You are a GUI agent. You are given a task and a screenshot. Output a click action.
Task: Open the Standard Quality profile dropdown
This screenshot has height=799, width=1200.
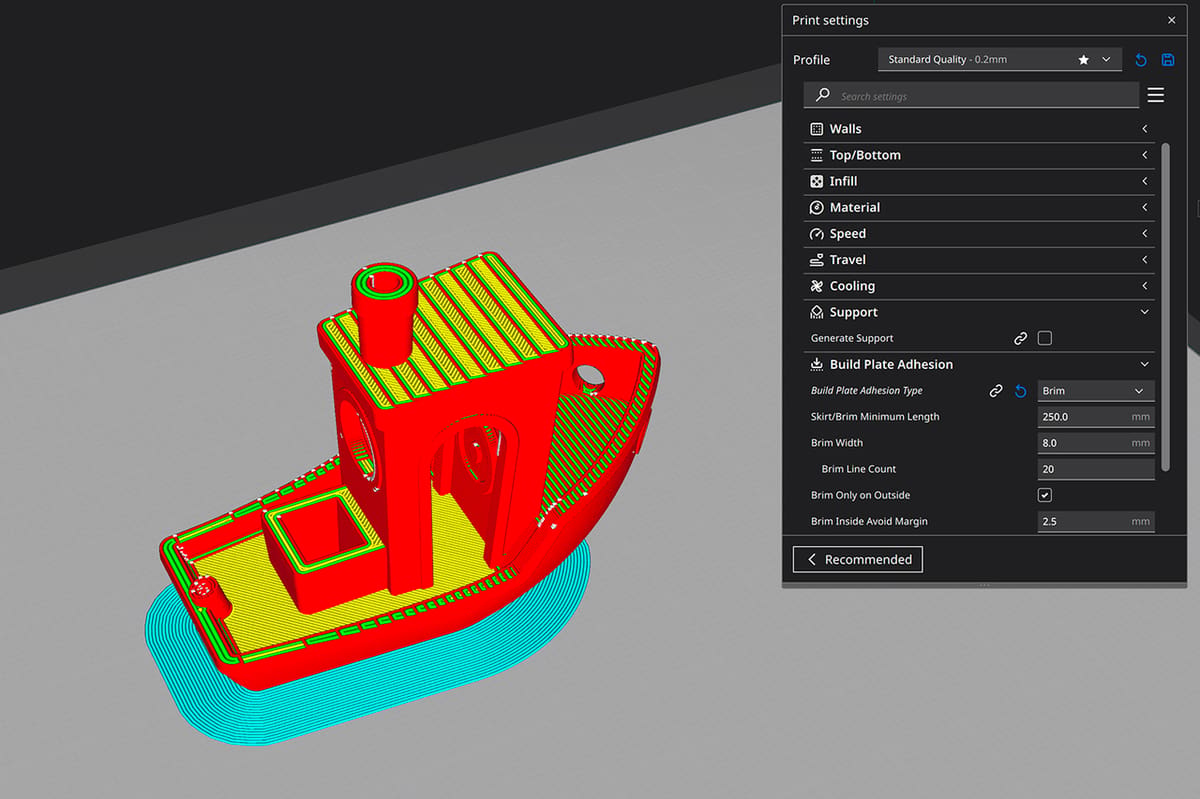coord(999,60)
